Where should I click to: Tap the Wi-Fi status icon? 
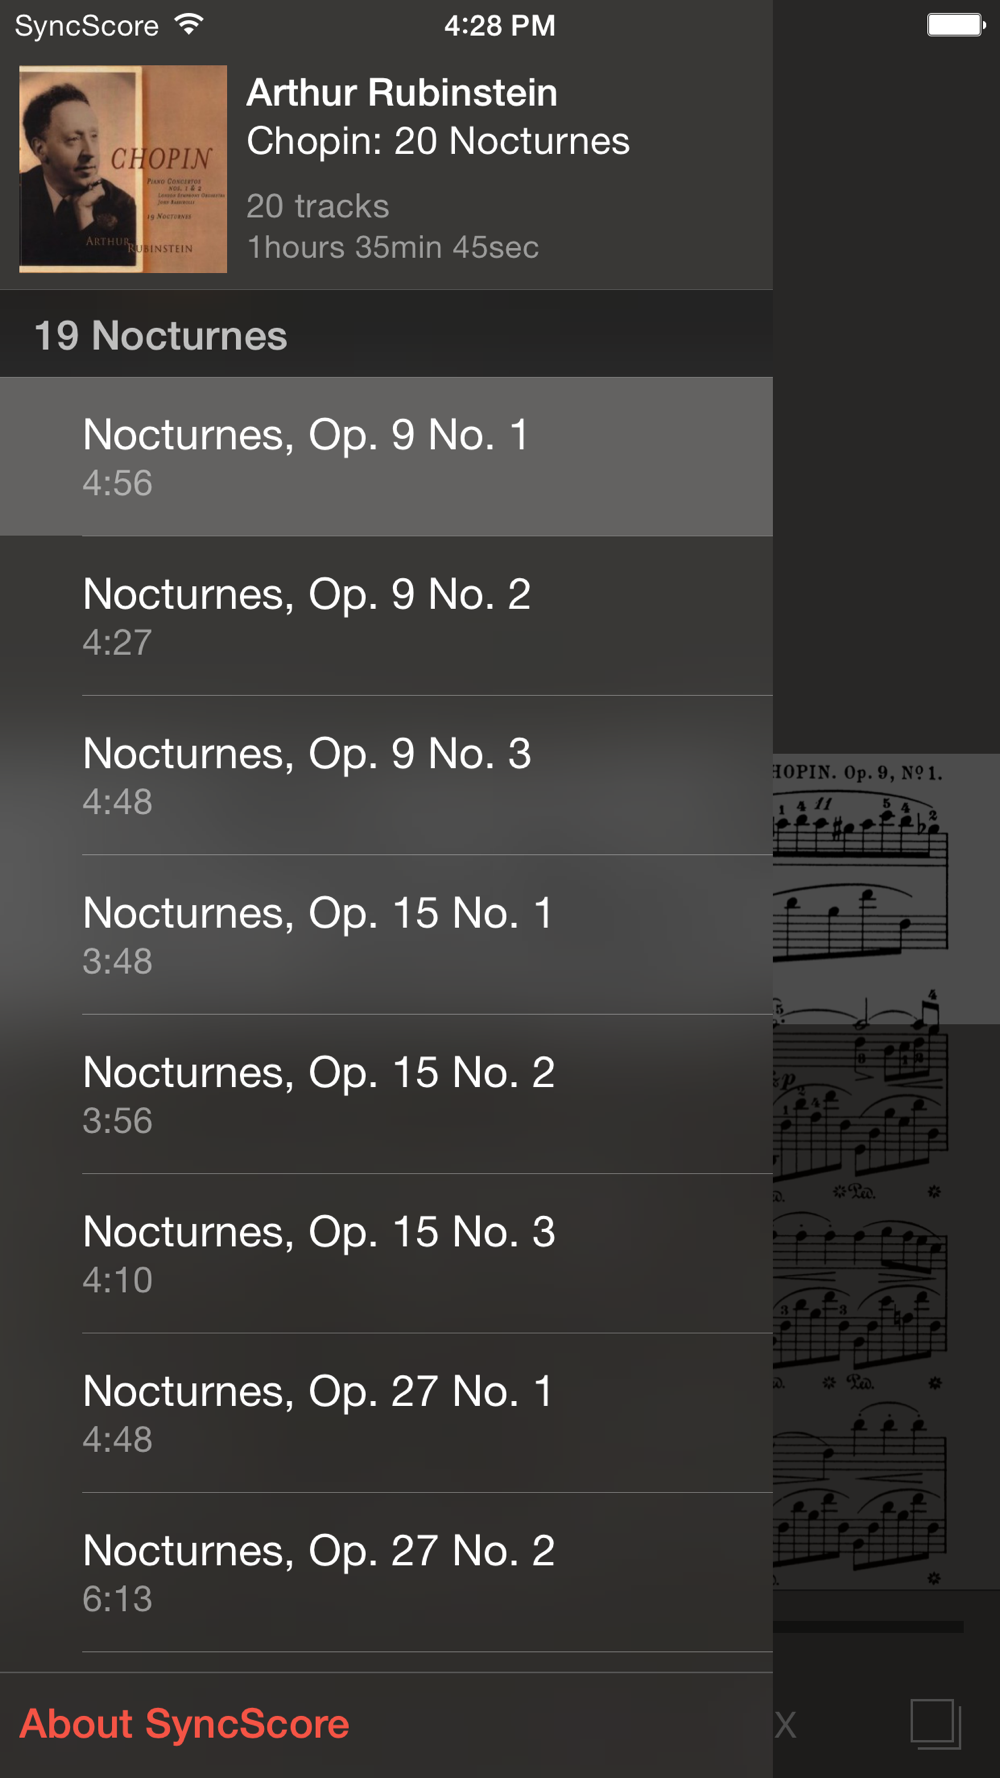coord(189,25)
